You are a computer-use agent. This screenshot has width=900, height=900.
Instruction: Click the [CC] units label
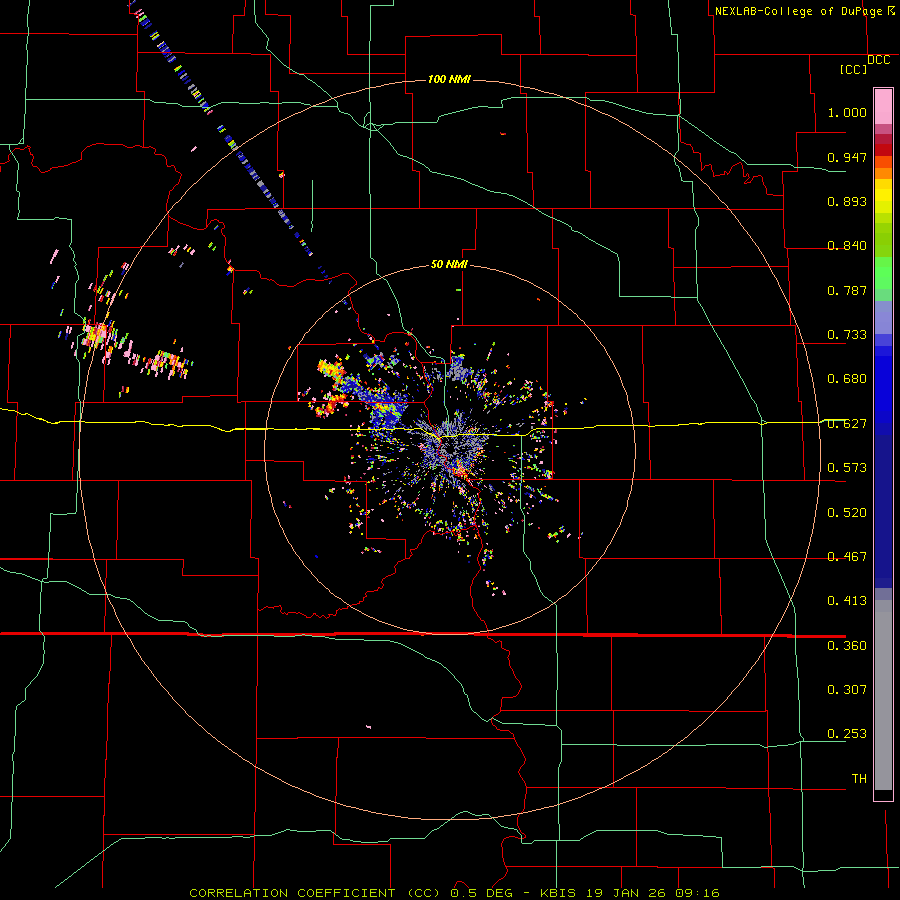coord(854,69)
